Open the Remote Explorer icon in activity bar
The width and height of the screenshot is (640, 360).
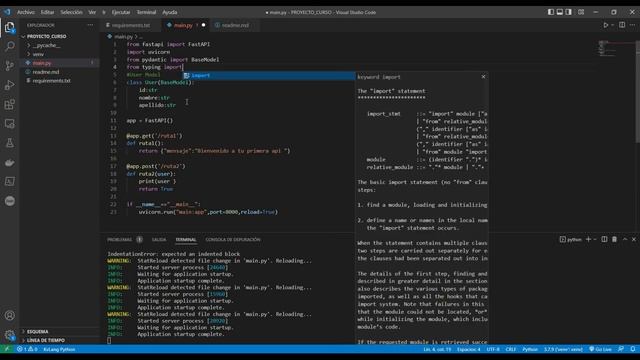click(9, 124)
